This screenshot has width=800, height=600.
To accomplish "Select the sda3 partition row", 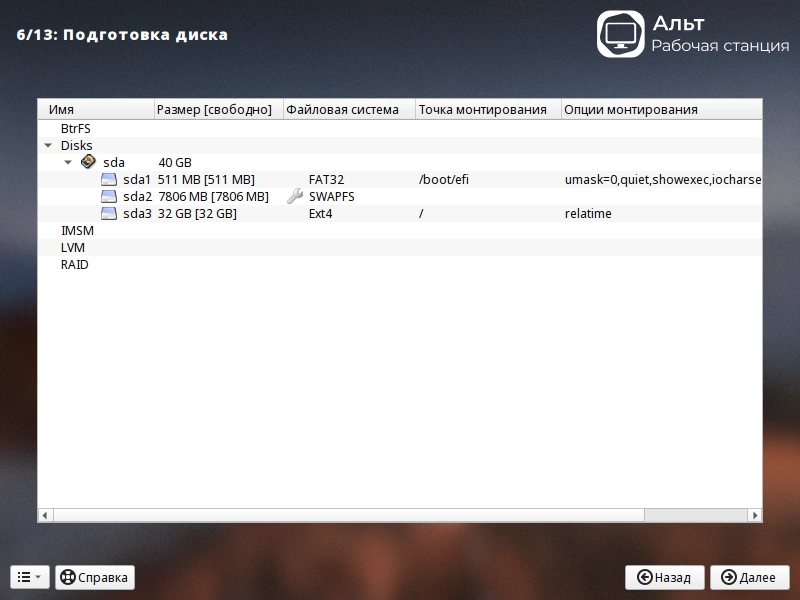I will (x=400, y=213).
